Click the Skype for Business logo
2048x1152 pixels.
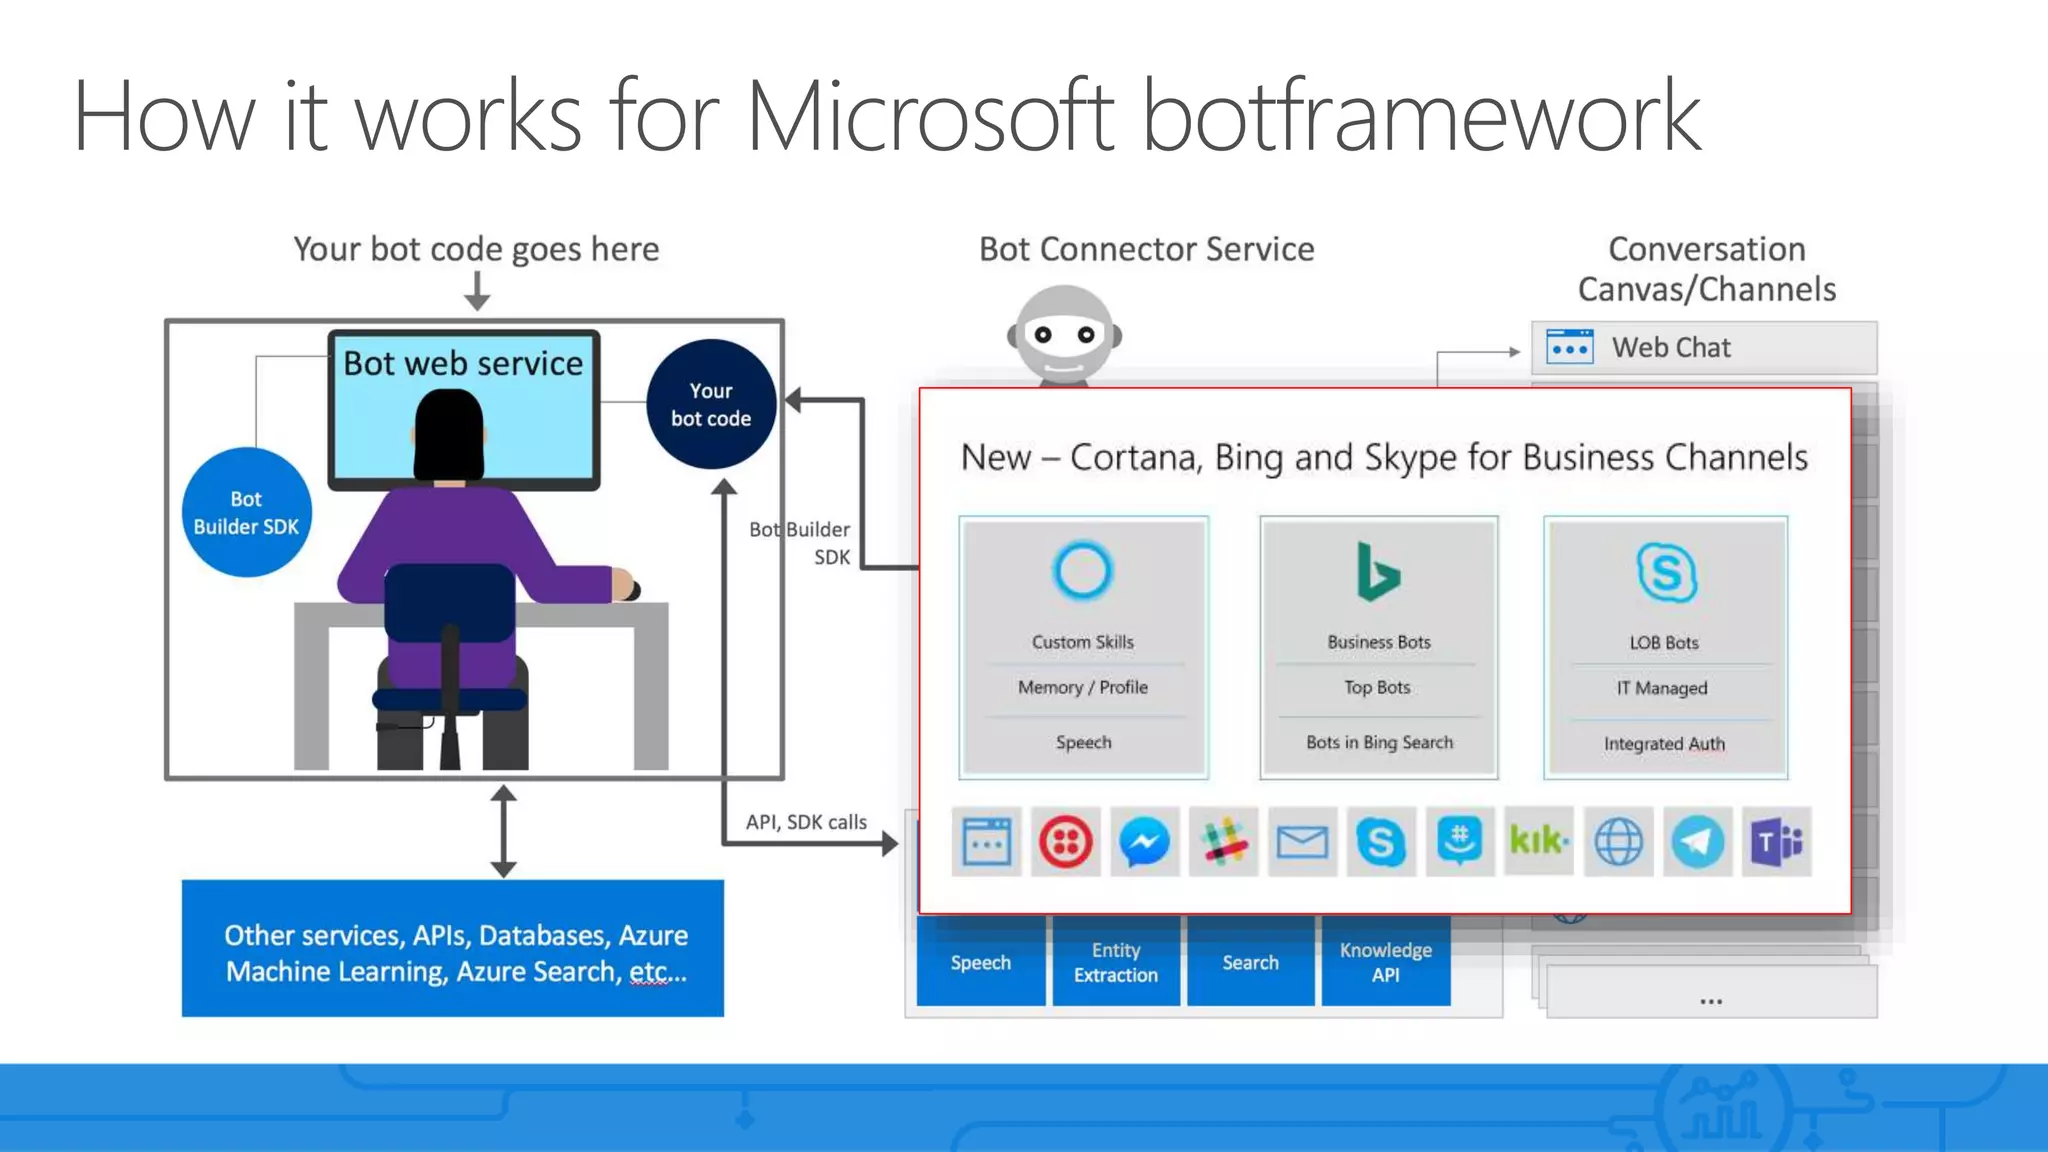(x=1666, y=572)
